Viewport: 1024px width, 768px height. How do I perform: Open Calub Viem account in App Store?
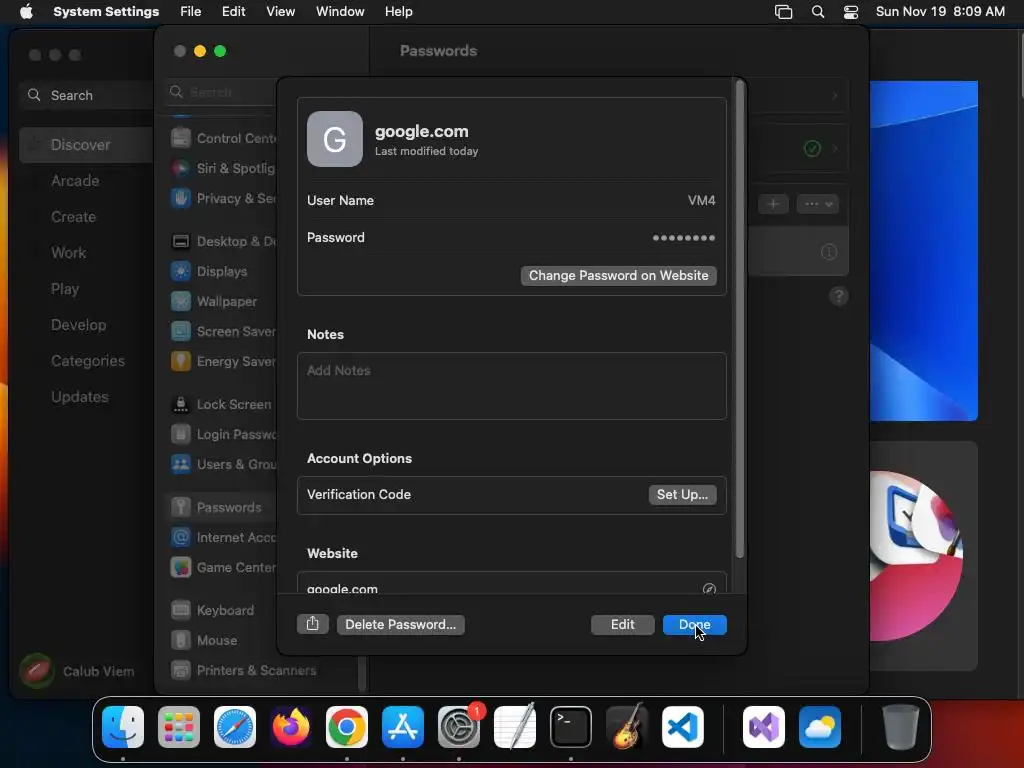pos(77,671)
